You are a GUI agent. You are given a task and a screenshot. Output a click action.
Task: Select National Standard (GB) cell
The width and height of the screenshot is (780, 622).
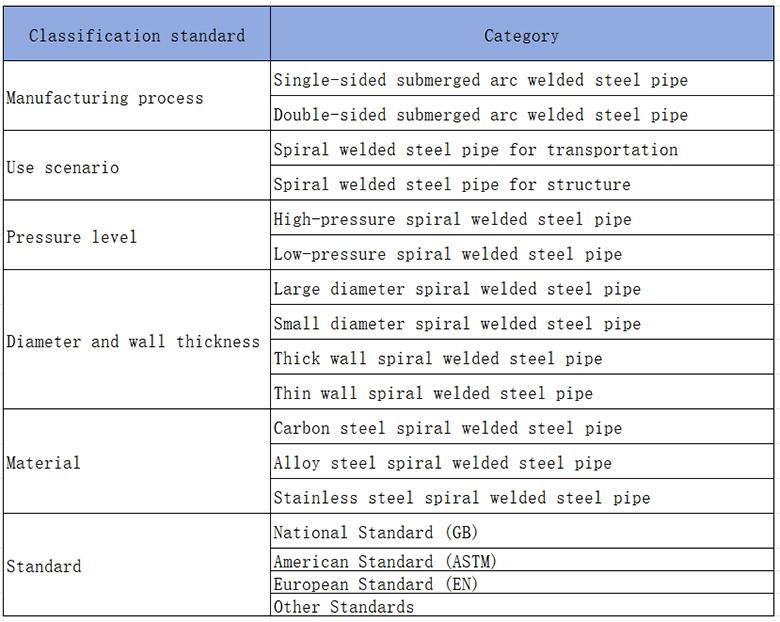(x=522, y=531)
